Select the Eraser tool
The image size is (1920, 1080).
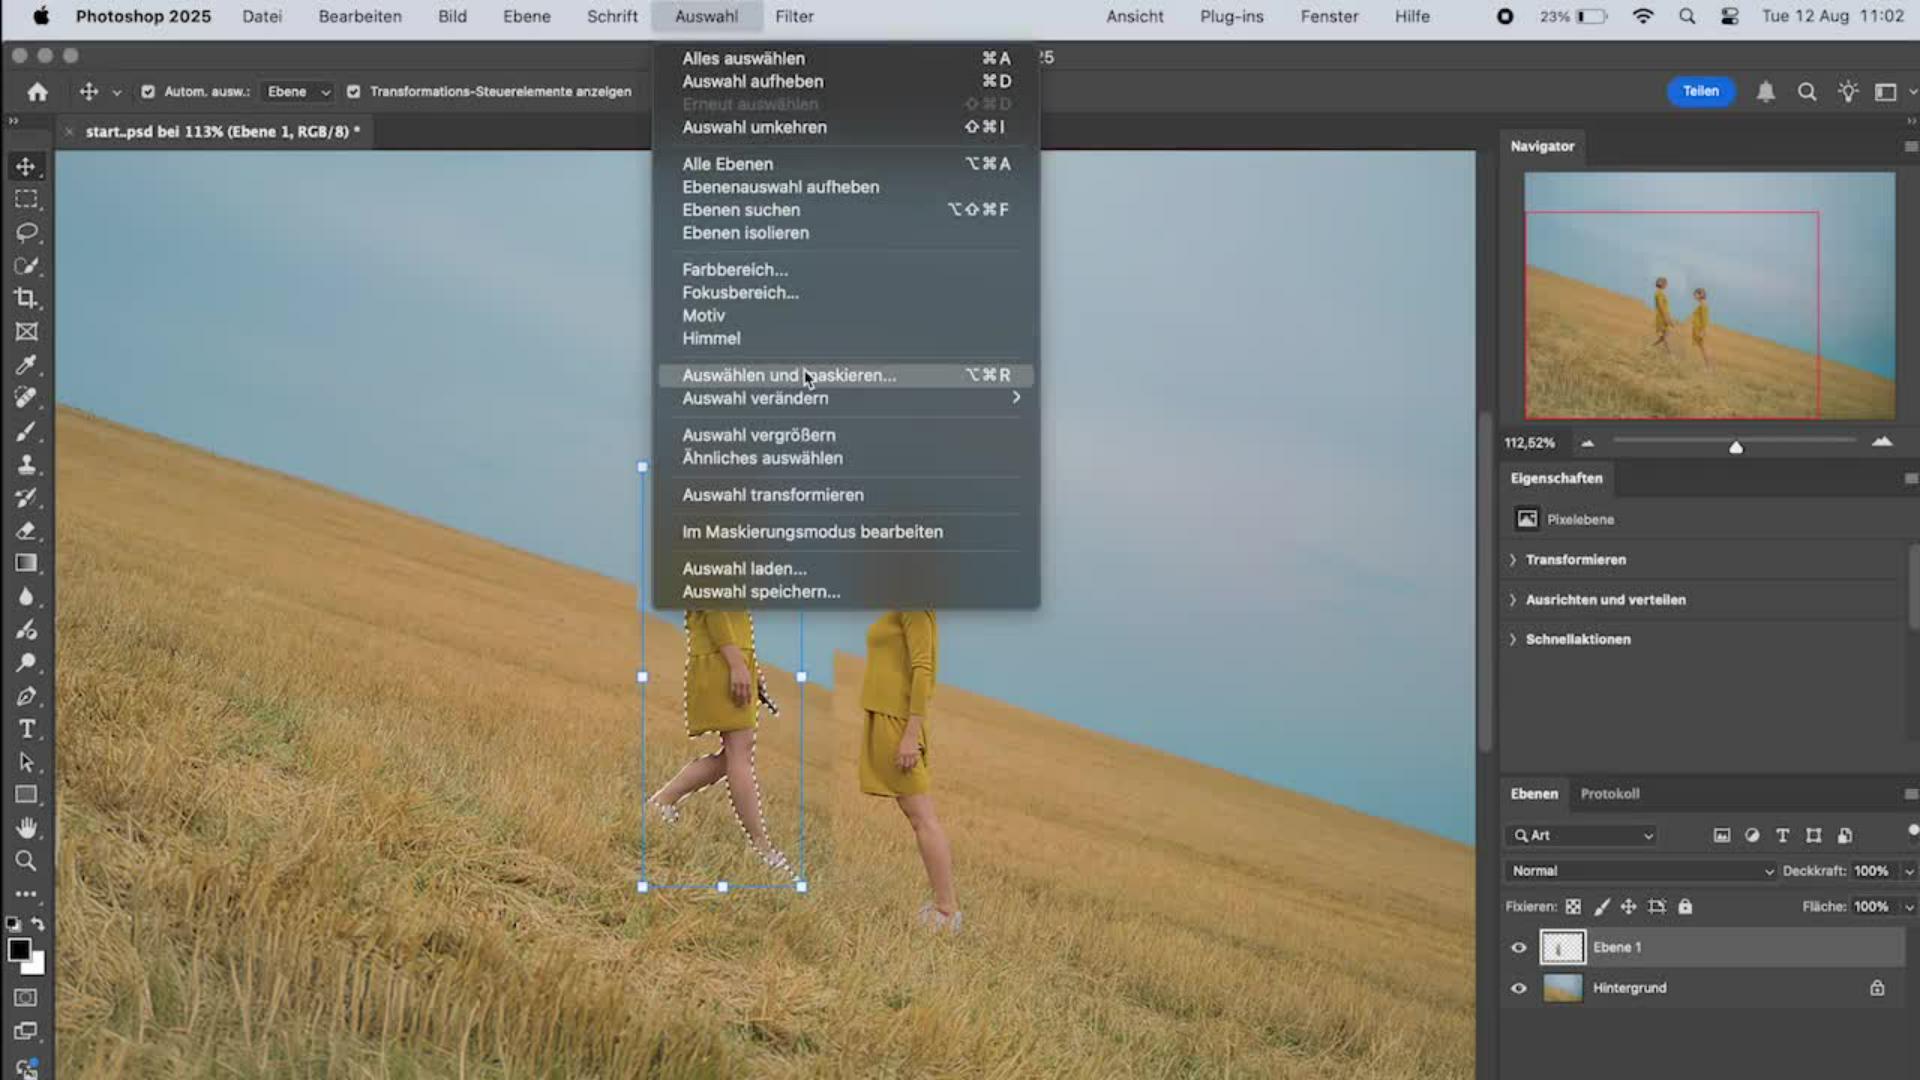pos(26,531)
